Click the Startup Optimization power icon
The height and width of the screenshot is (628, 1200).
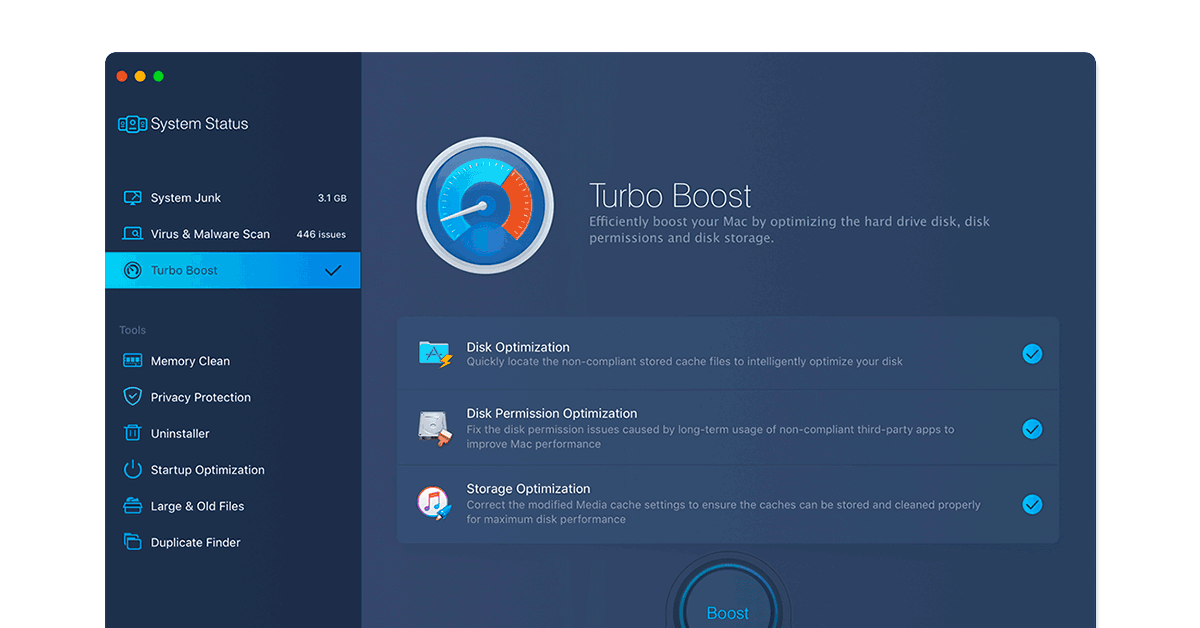tap(132, 470)
